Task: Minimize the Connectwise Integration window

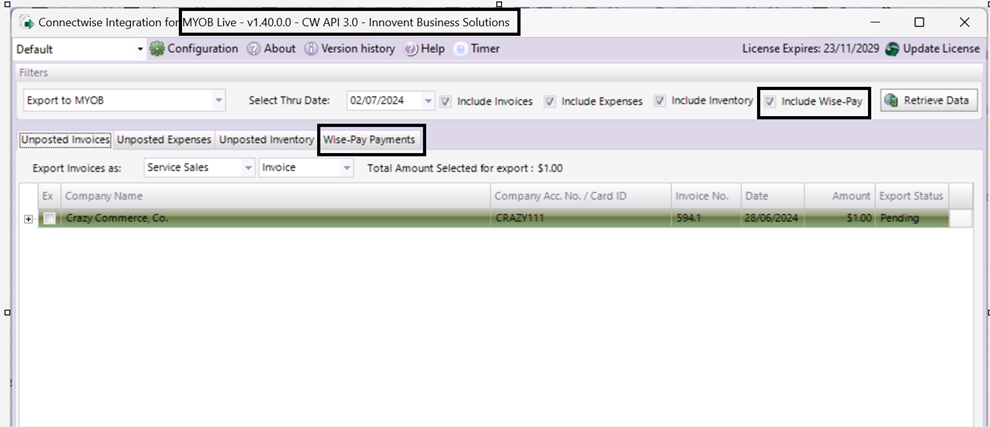Action: tap(876, 22)
